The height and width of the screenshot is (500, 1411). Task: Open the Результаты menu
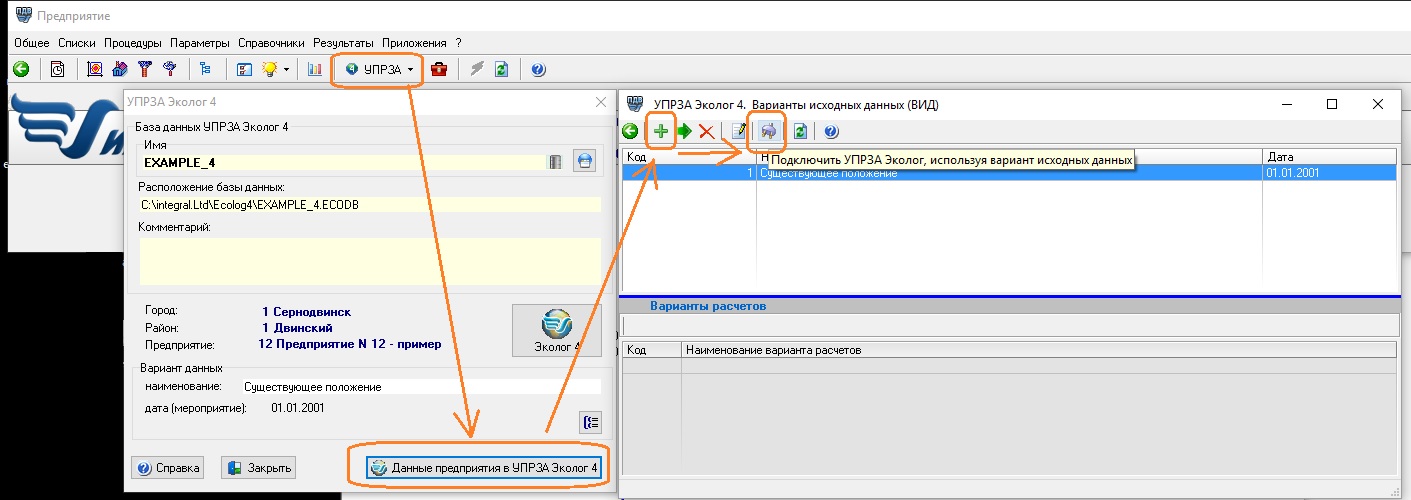(343, 43)
